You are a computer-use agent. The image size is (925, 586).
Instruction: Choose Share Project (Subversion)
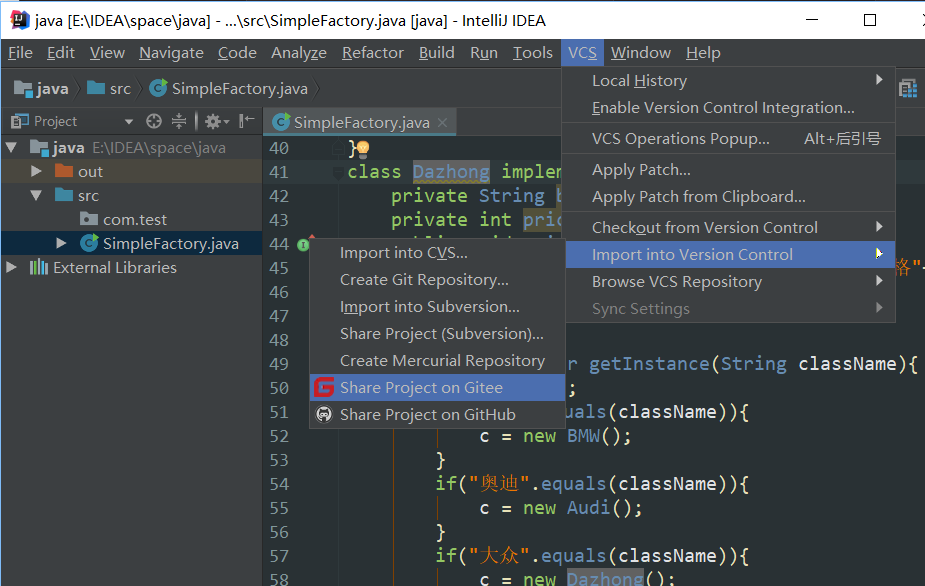pos(437,333)
